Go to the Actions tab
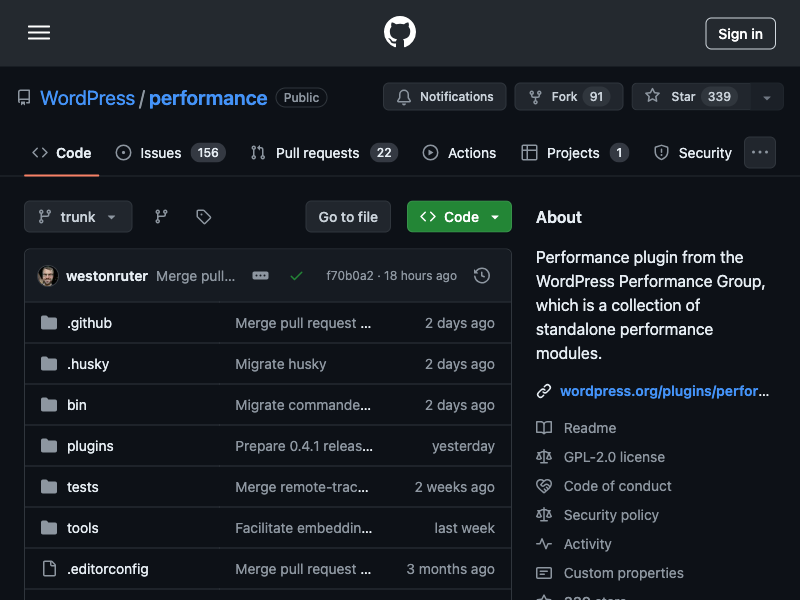 (459, 153)
